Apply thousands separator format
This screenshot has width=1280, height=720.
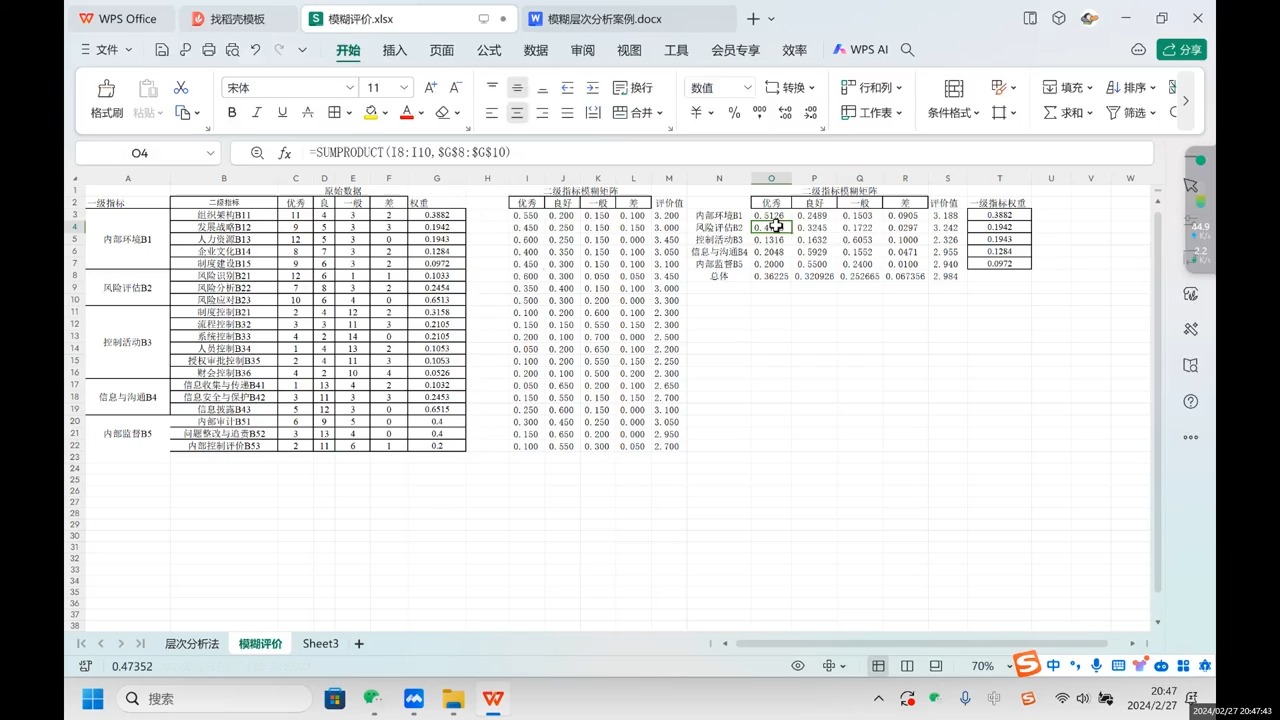click(760, 113)
